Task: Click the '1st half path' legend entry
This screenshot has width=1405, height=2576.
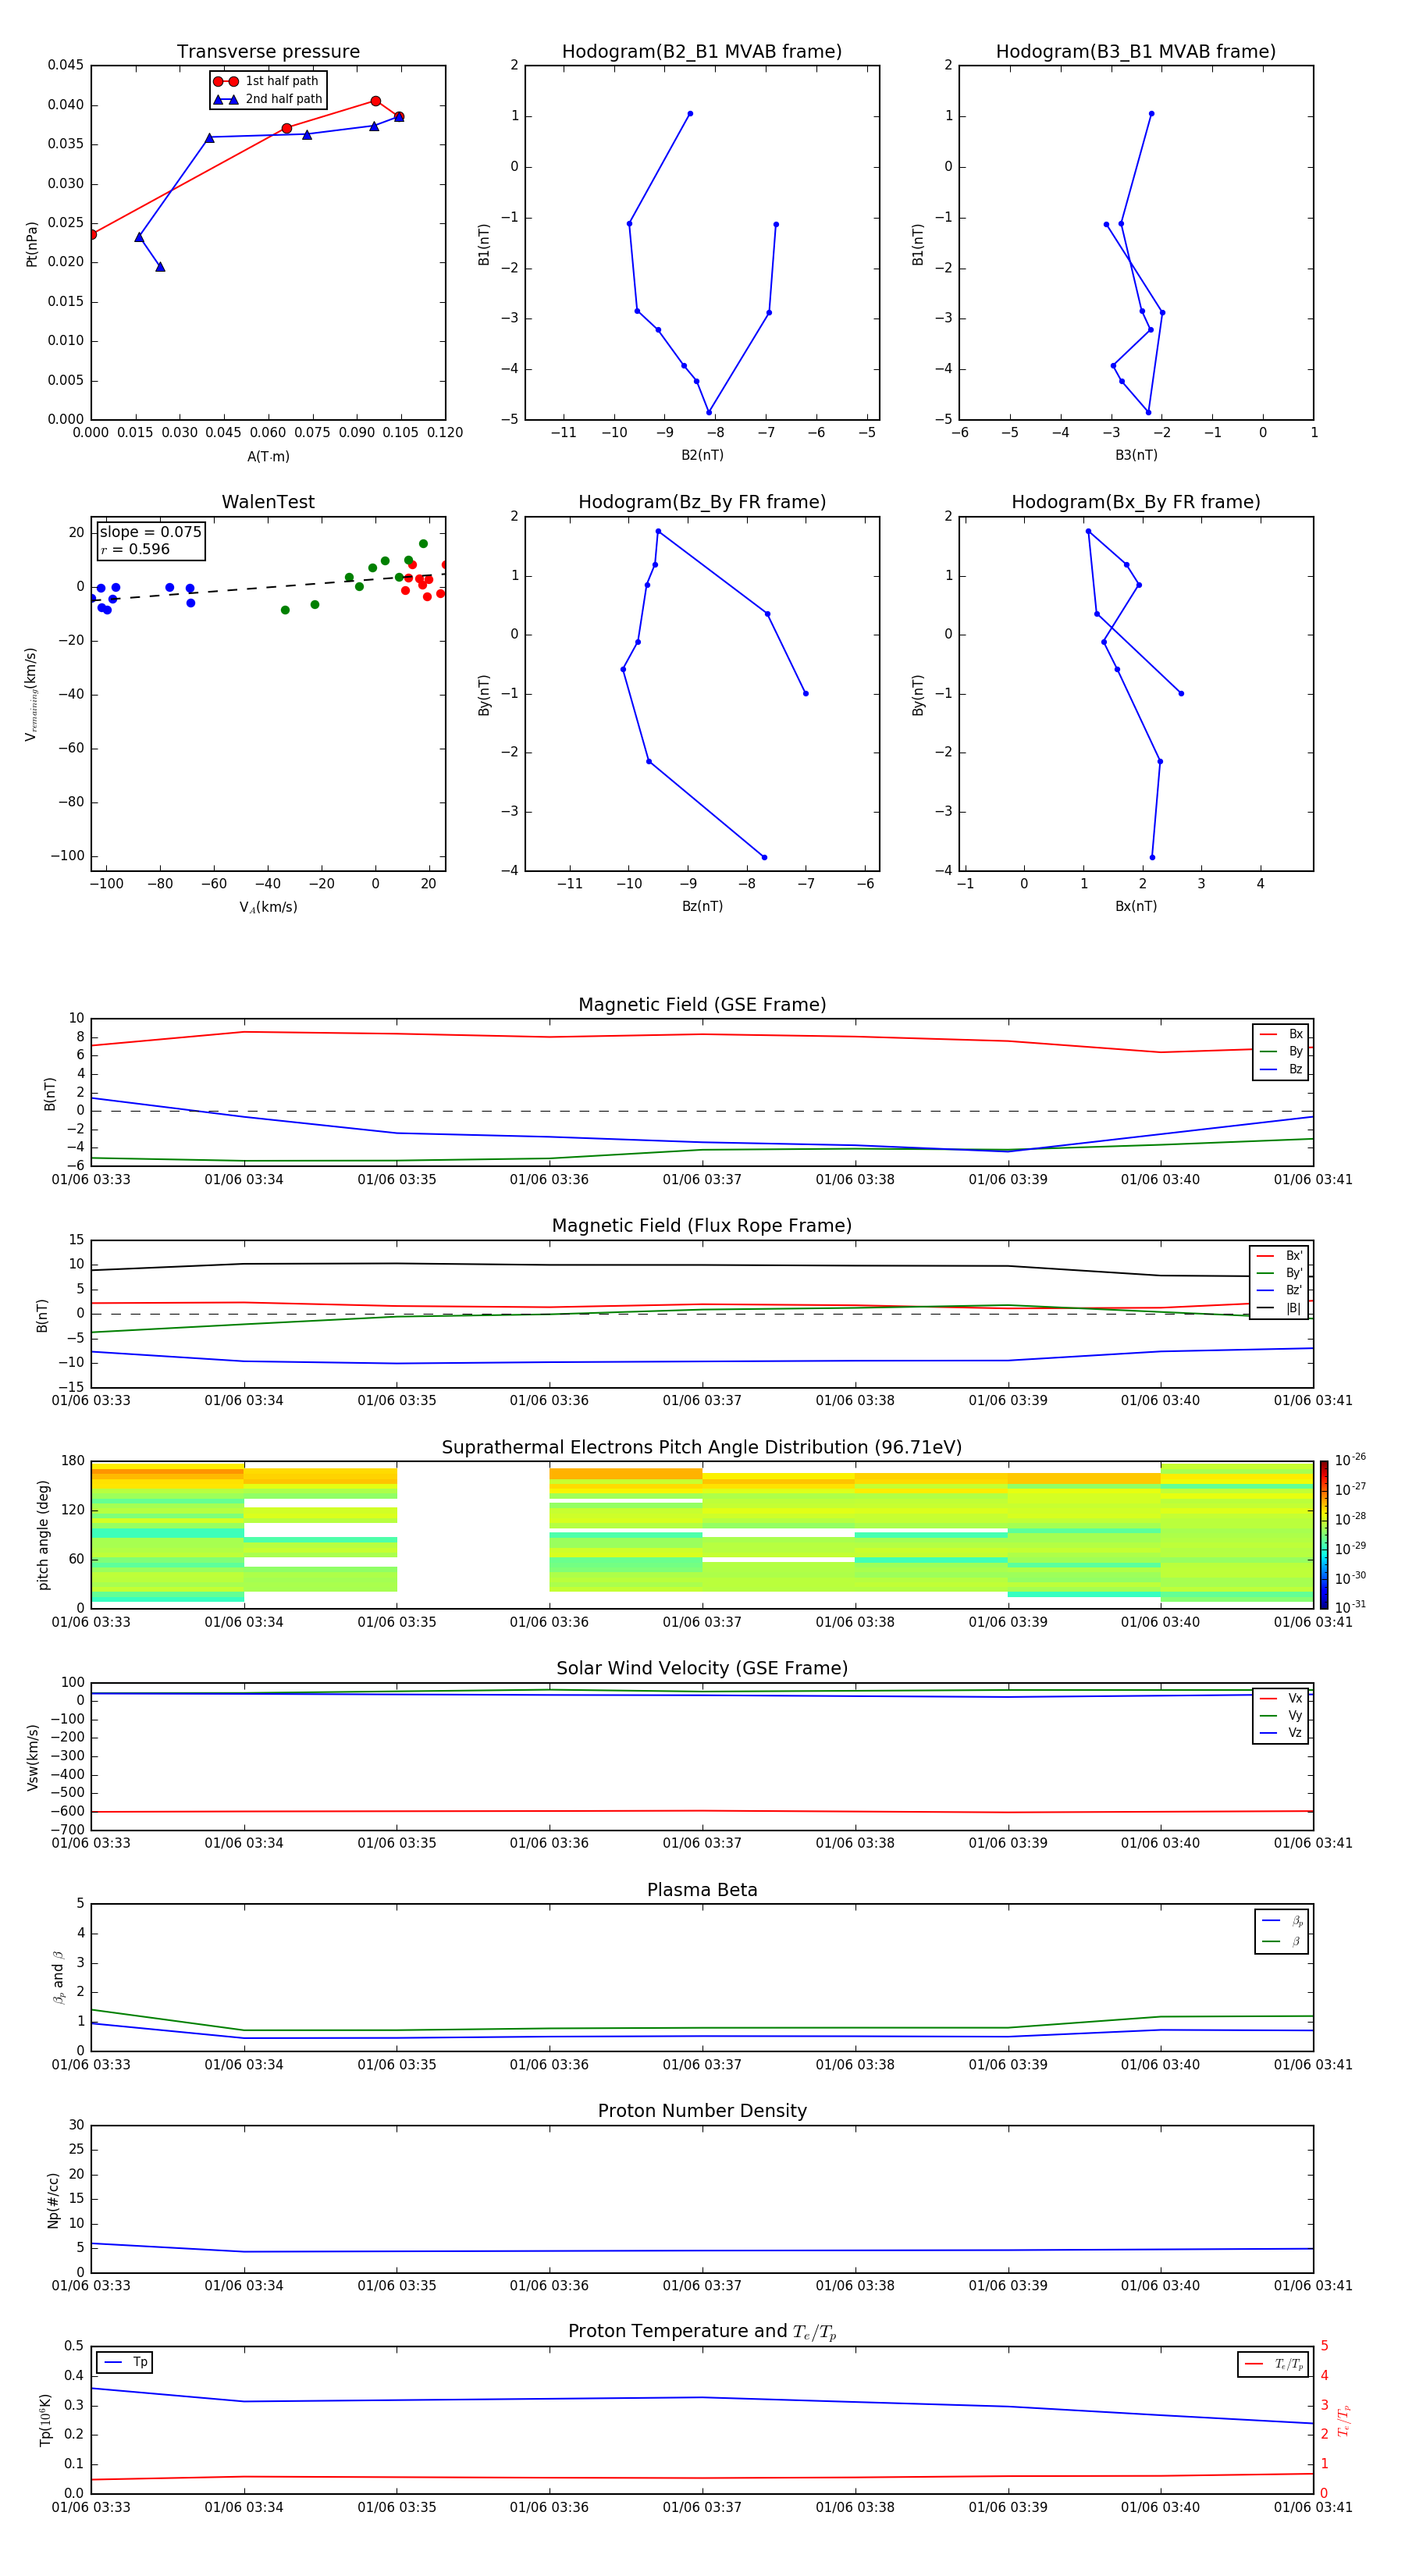Action: pos(266,81)
